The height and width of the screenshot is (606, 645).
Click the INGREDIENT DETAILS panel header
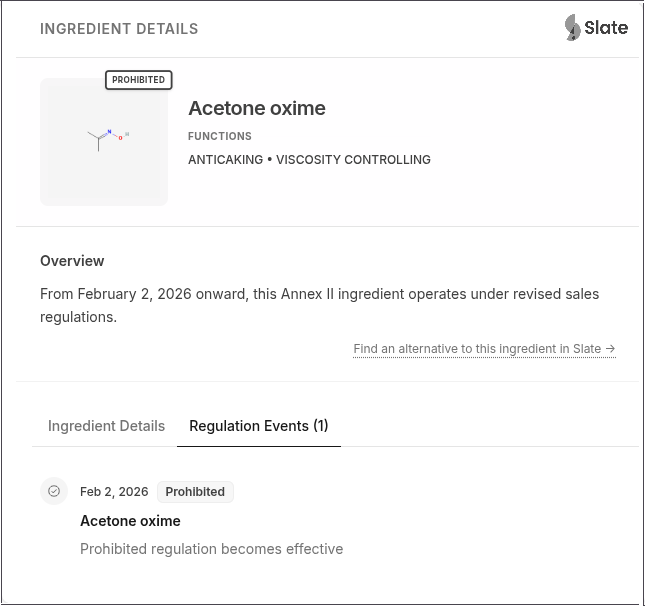click(x=119, y=29)
